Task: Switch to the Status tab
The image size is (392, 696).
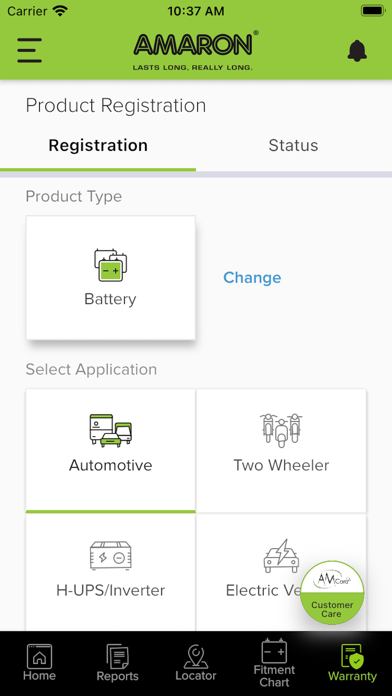Action: [x=293, y=146]
